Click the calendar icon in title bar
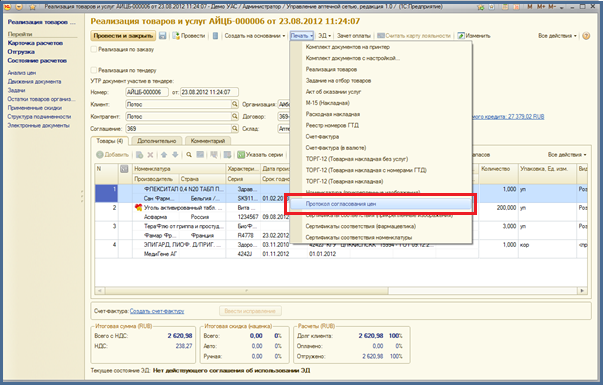605x386 pixels. coord(516,7)
